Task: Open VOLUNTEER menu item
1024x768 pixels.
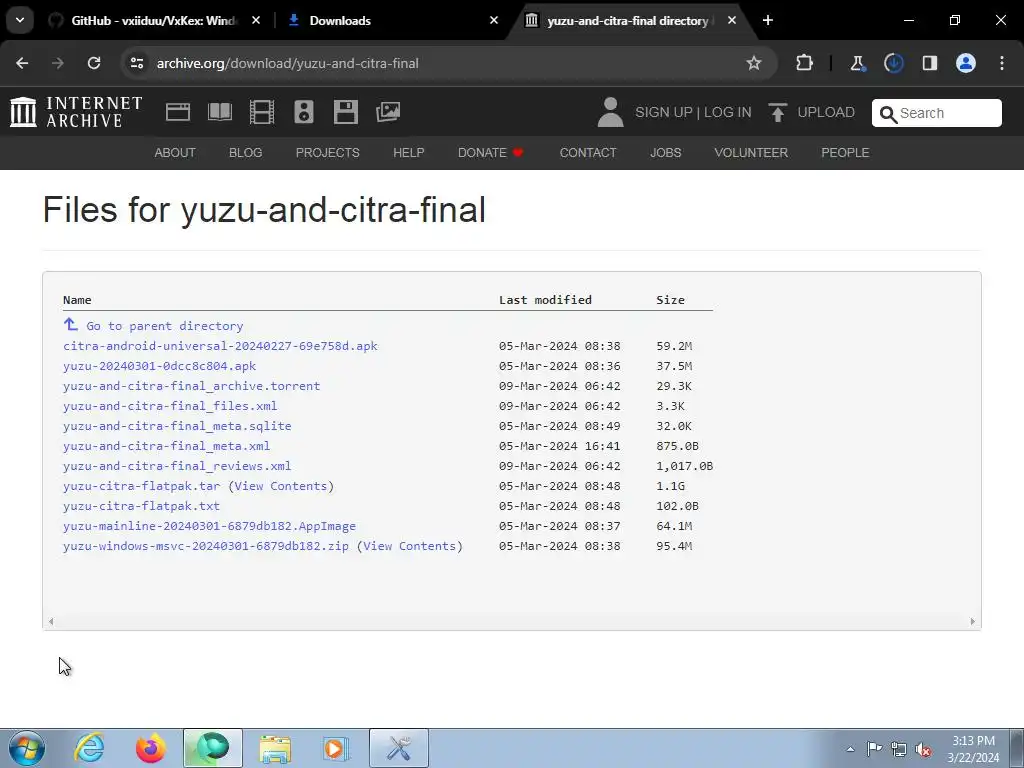Action: tap(751, 153)
